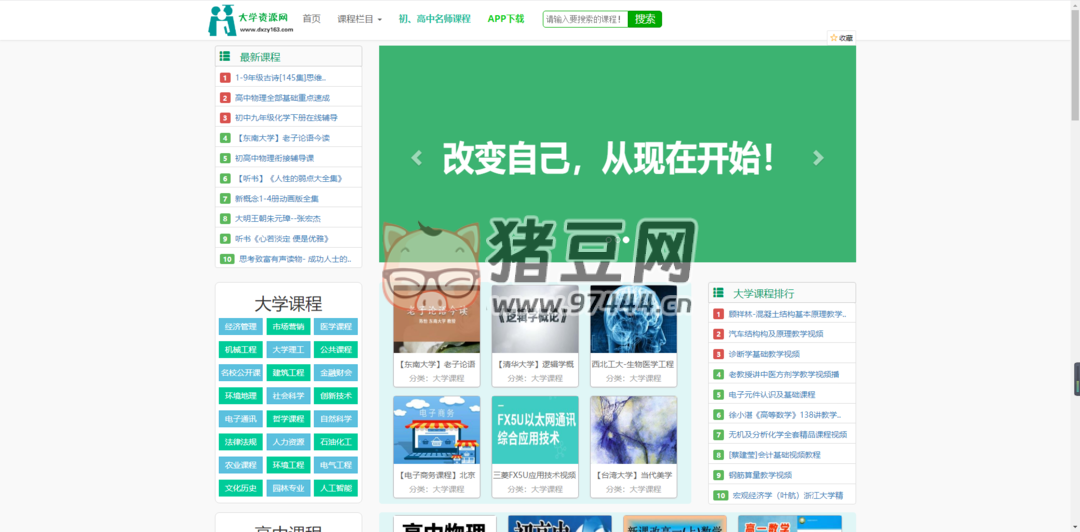
Task: Open the 【清华大学】逻辑学概 course thumbnail
Action: click(535, 319)
